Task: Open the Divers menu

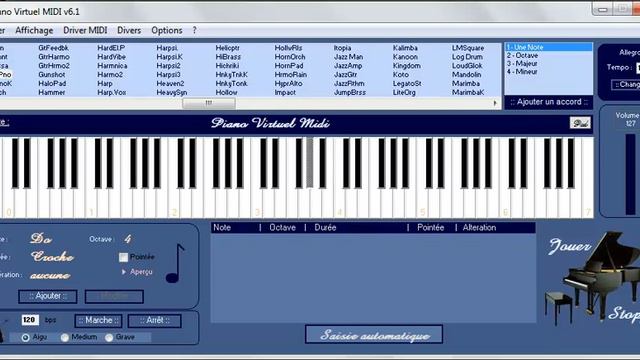Action: (x=129, y=31)
